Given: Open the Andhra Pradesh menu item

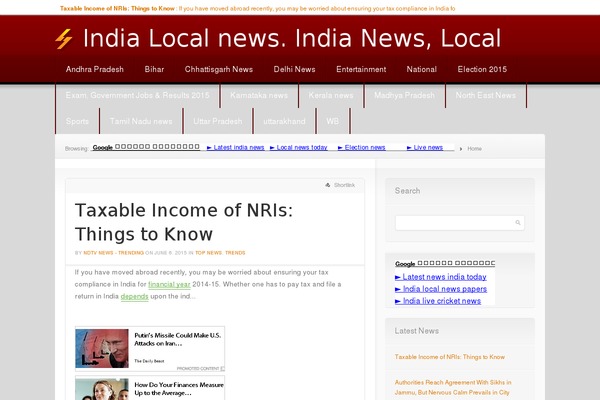Looking at the screenshot, I should click(95, 69).
